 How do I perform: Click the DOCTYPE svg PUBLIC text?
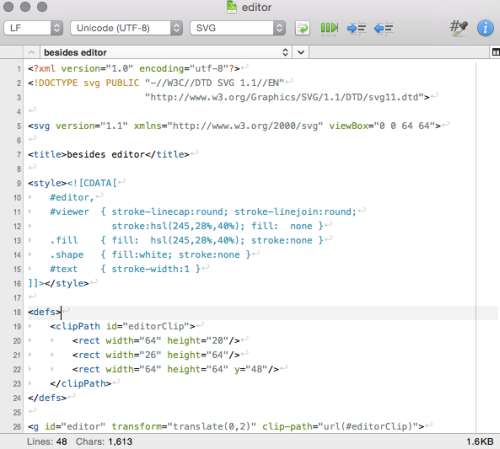point(83,83)
